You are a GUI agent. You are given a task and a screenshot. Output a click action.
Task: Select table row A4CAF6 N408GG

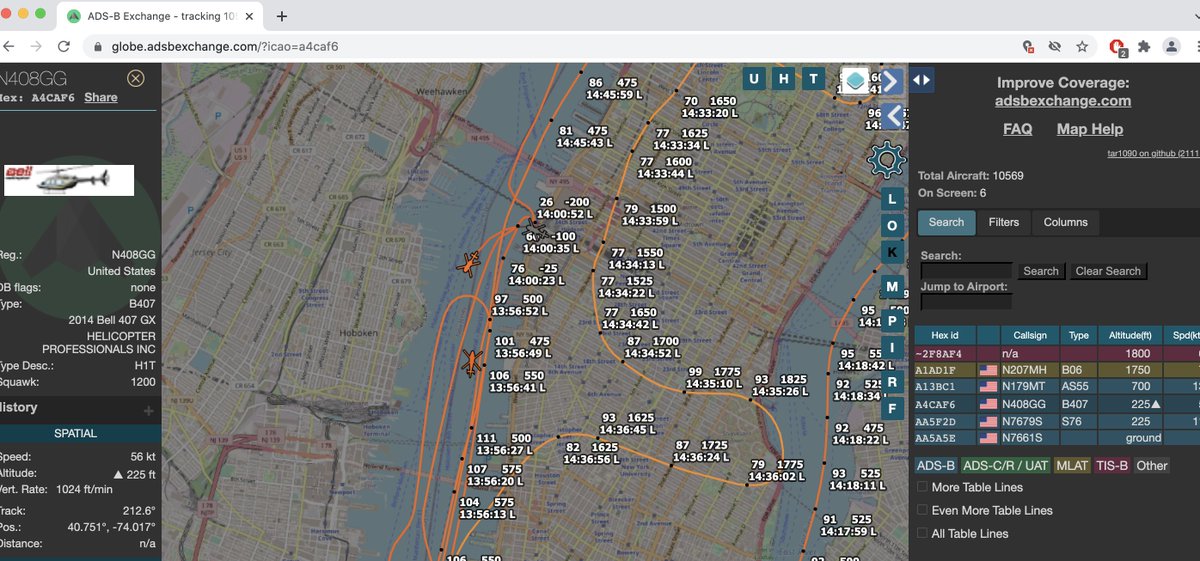point(1057,404)
